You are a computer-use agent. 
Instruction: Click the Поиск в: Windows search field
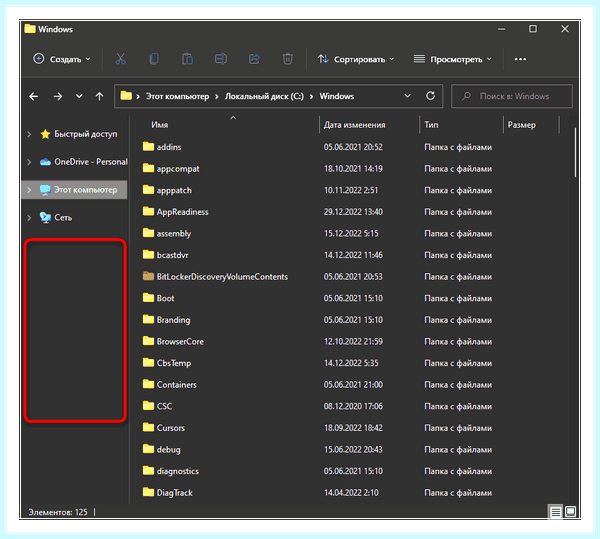pos(512,96)
